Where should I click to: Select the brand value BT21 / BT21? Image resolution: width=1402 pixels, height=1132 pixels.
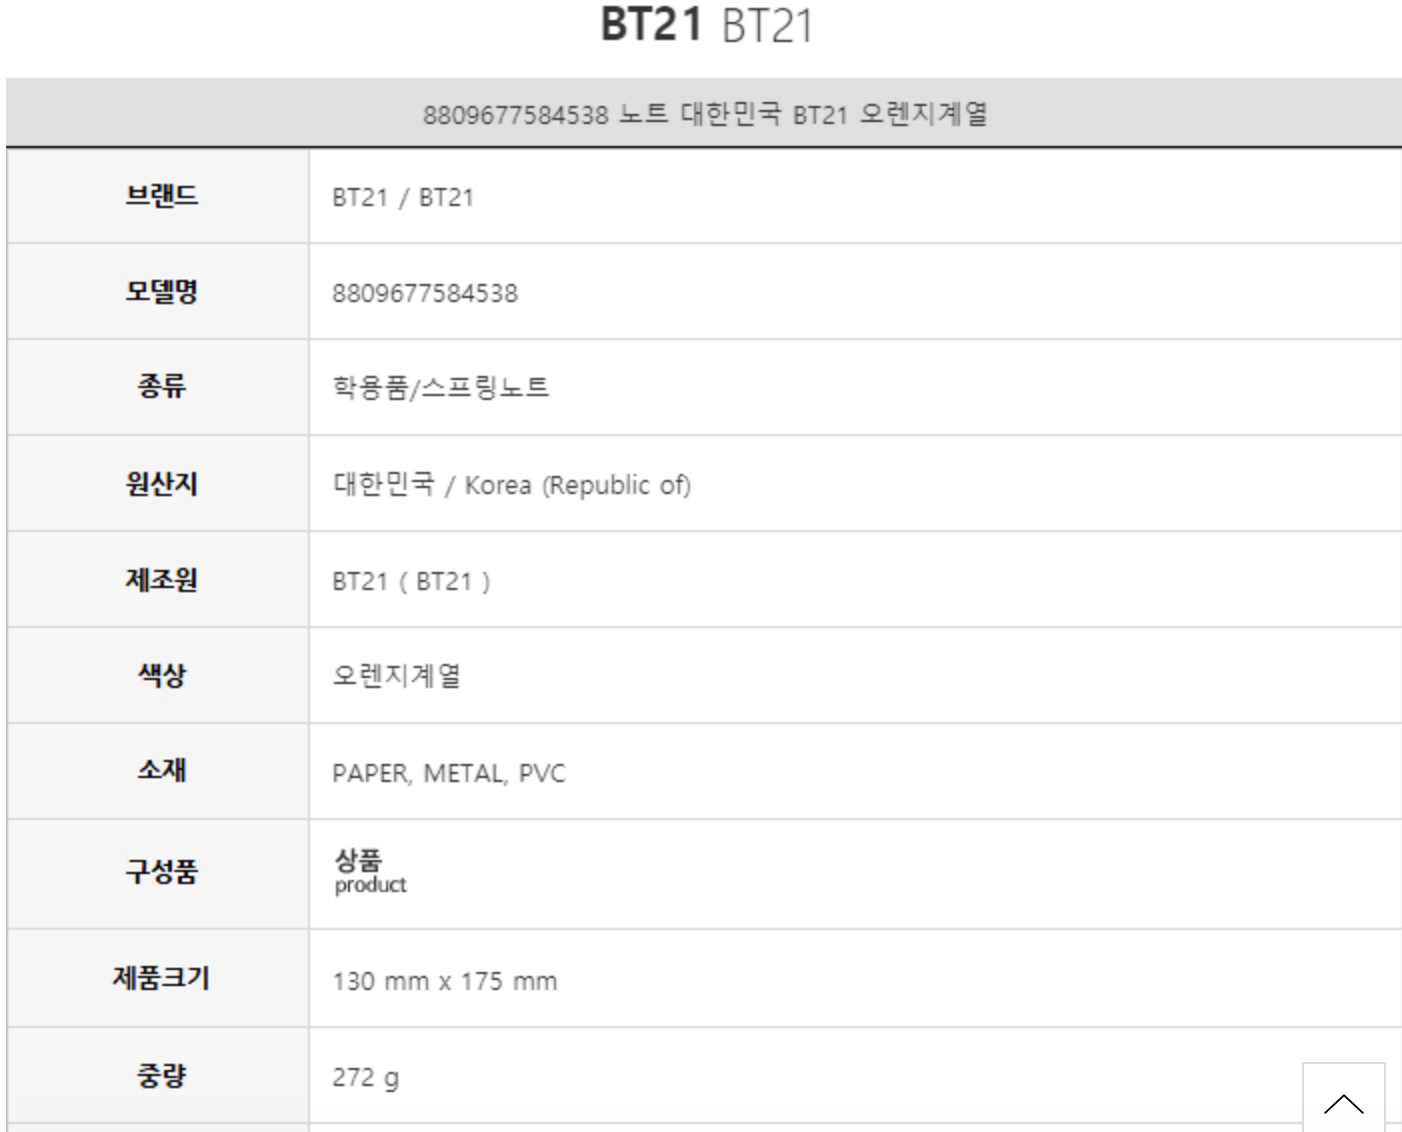coord(403,197)
